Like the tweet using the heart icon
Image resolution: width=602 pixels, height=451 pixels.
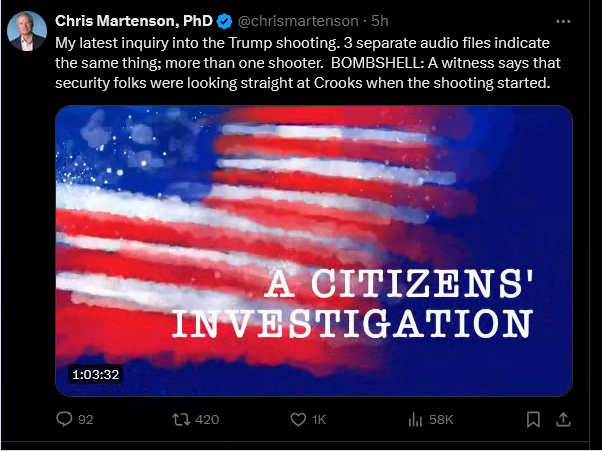pyautogui.click(x=298, y=419)
